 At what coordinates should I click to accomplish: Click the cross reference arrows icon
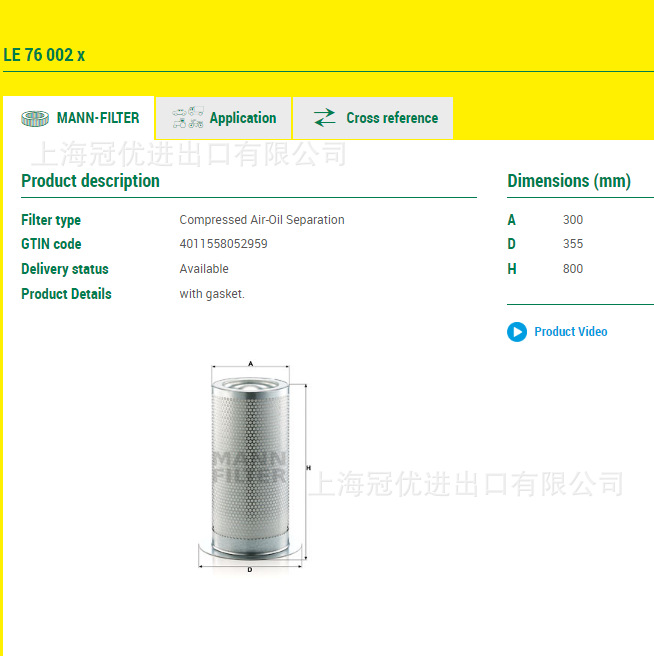tap(325, 118)
